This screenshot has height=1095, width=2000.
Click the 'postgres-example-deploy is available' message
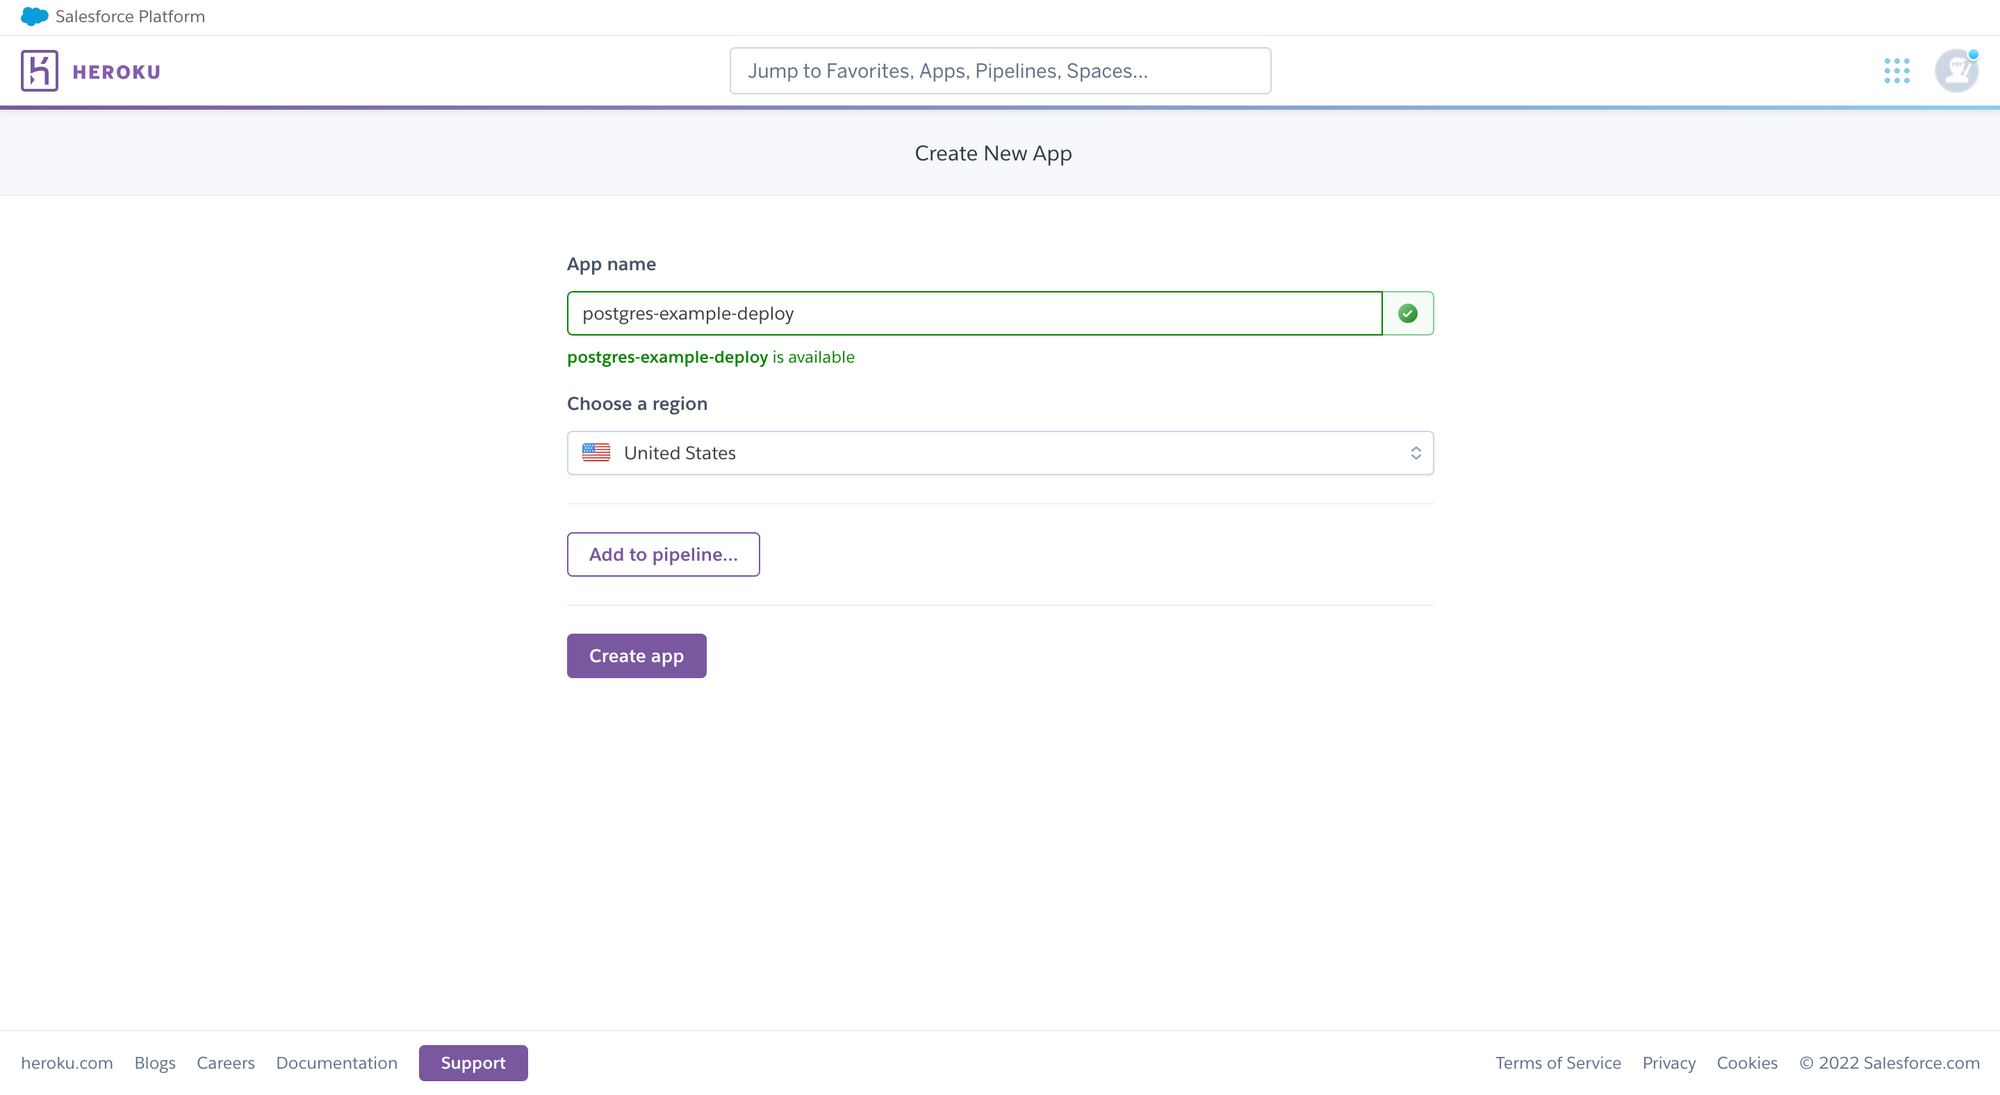[x=711, y=357]
